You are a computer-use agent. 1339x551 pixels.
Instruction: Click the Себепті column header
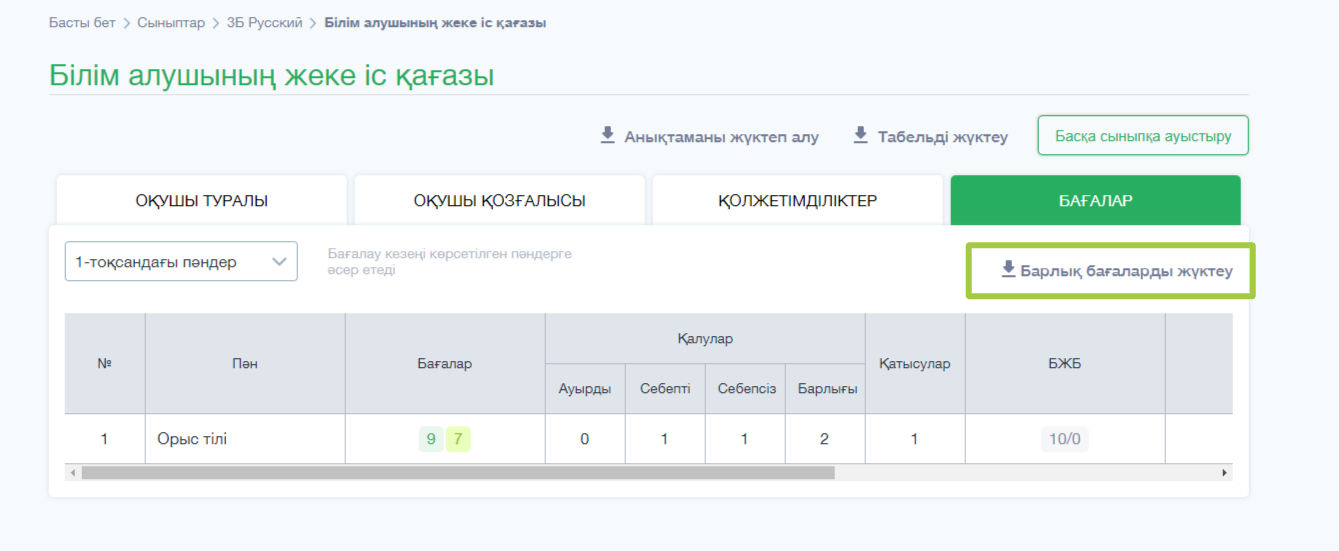pyautogui.click(x=665, y=389)
